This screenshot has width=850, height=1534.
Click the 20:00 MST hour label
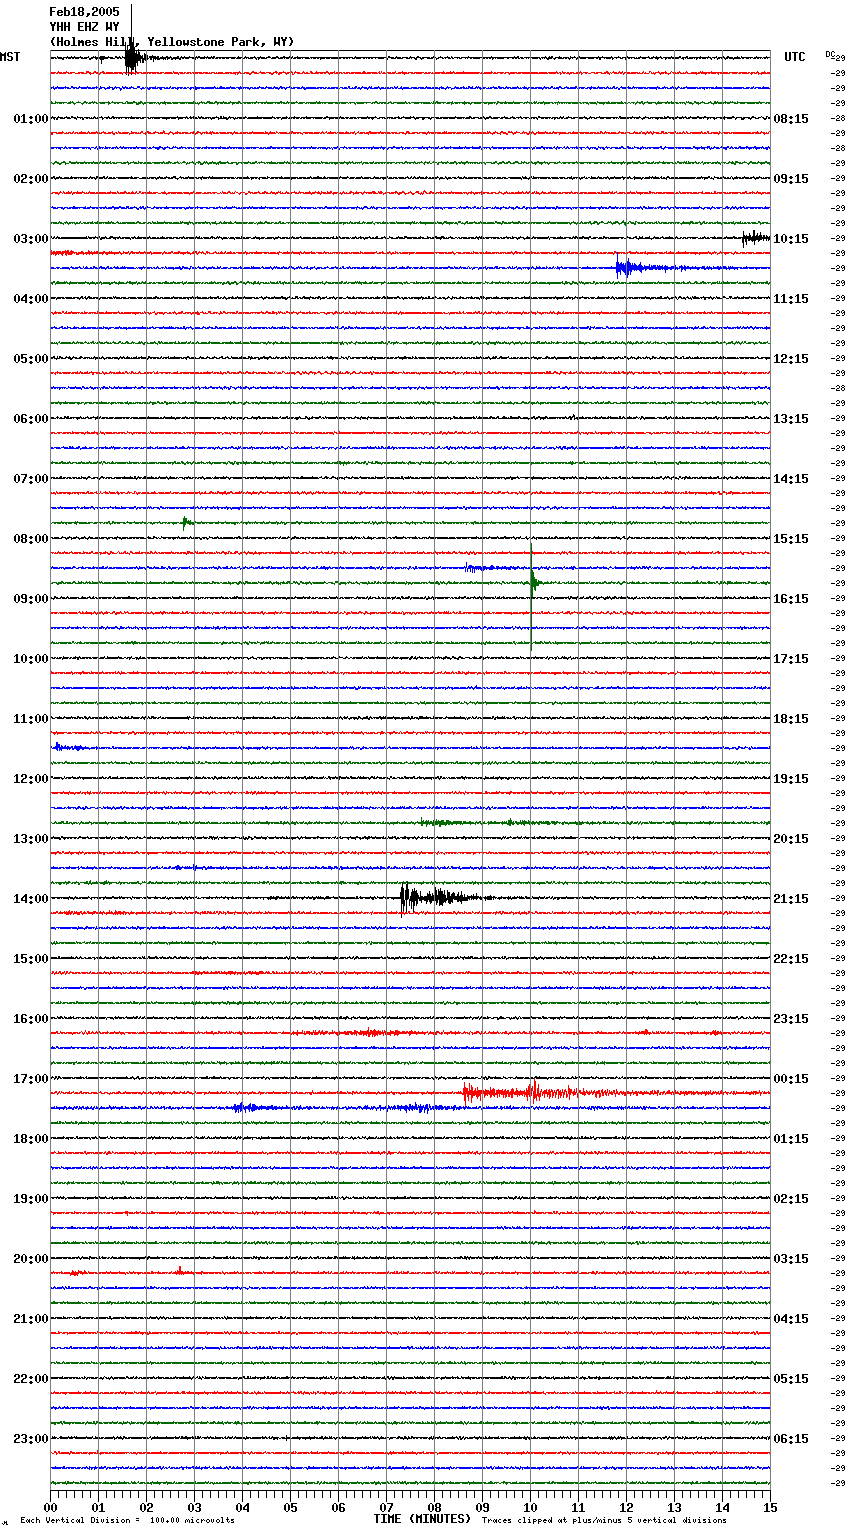click(x=30, y=1259)
